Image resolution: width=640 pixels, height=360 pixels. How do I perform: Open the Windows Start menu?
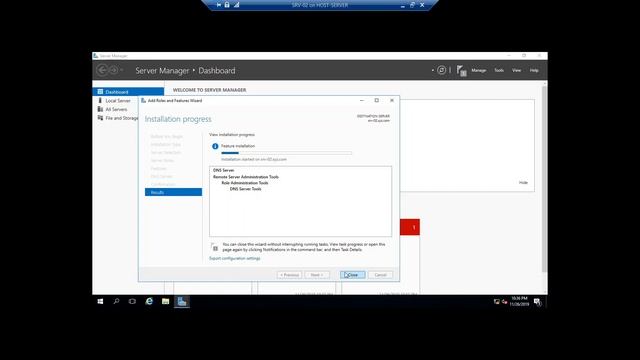100,302
